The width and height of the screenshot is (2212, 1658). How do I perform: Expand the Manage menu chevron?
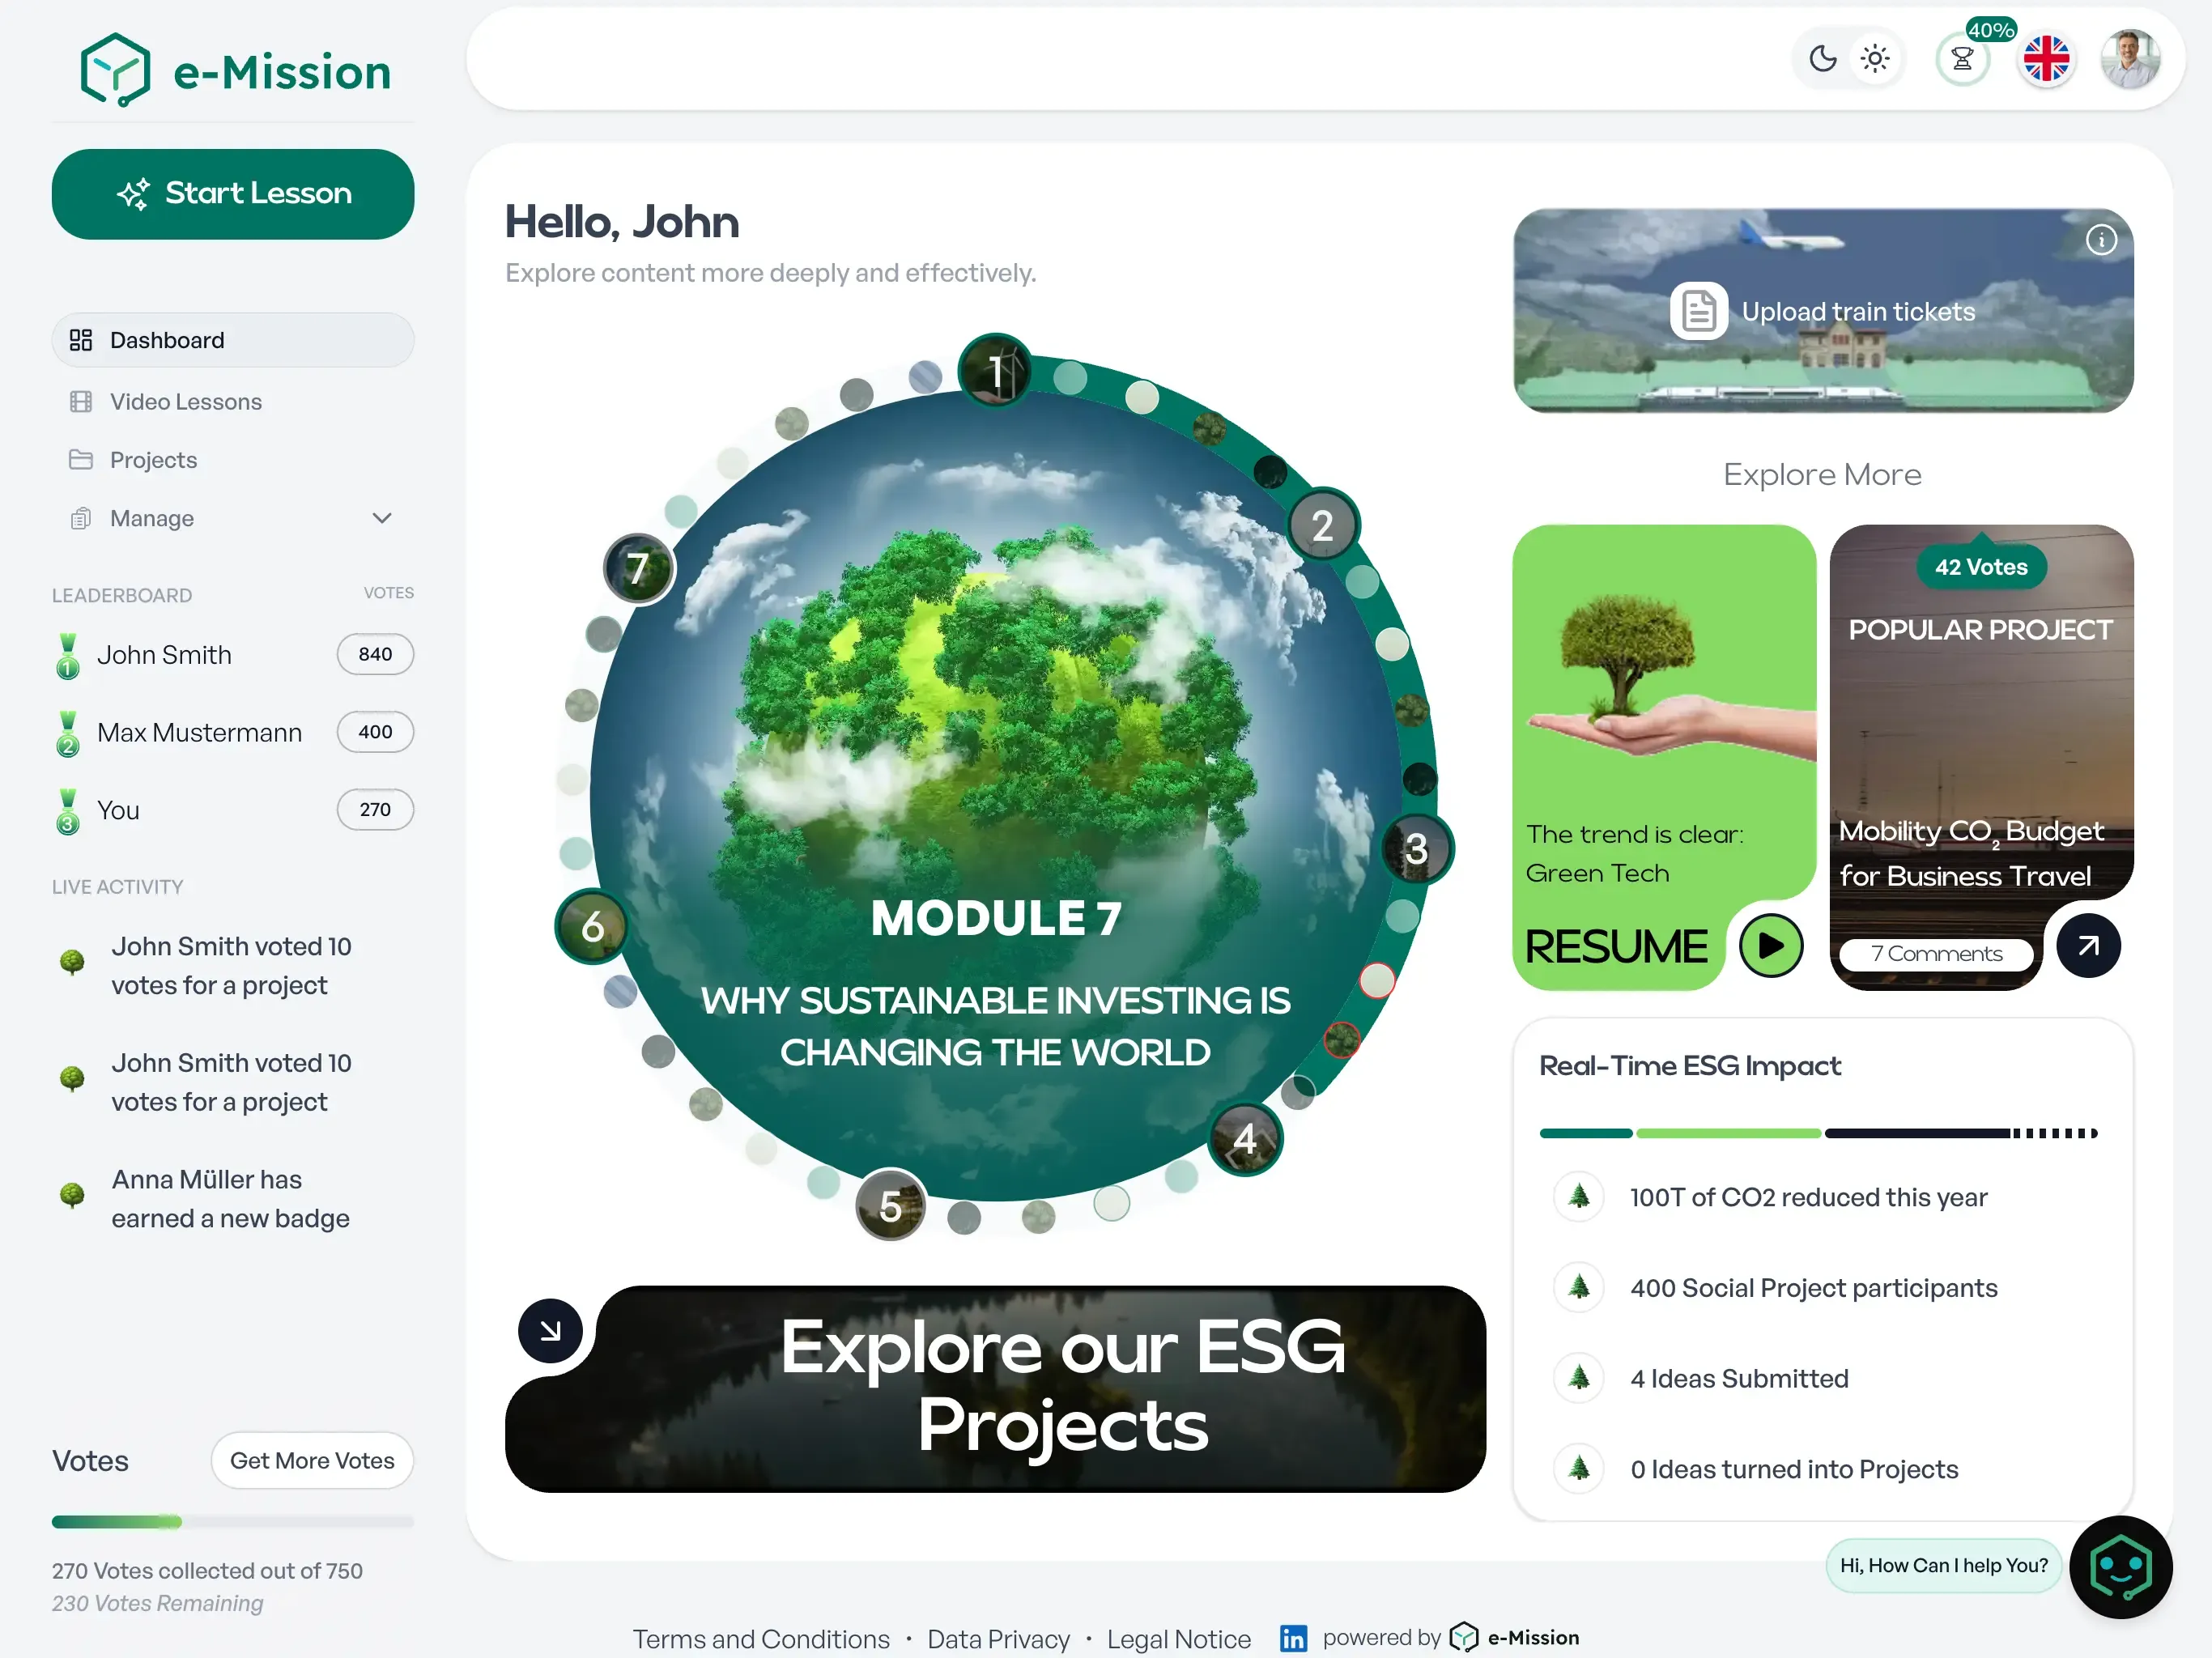pos(382,518)
